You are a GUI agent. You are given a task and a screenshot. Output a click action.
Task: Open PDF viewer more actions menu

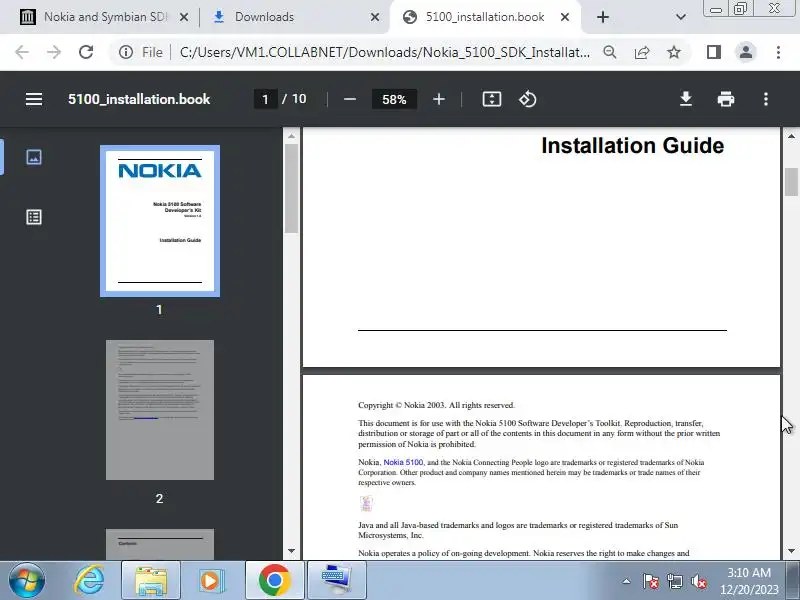[766, 99]
